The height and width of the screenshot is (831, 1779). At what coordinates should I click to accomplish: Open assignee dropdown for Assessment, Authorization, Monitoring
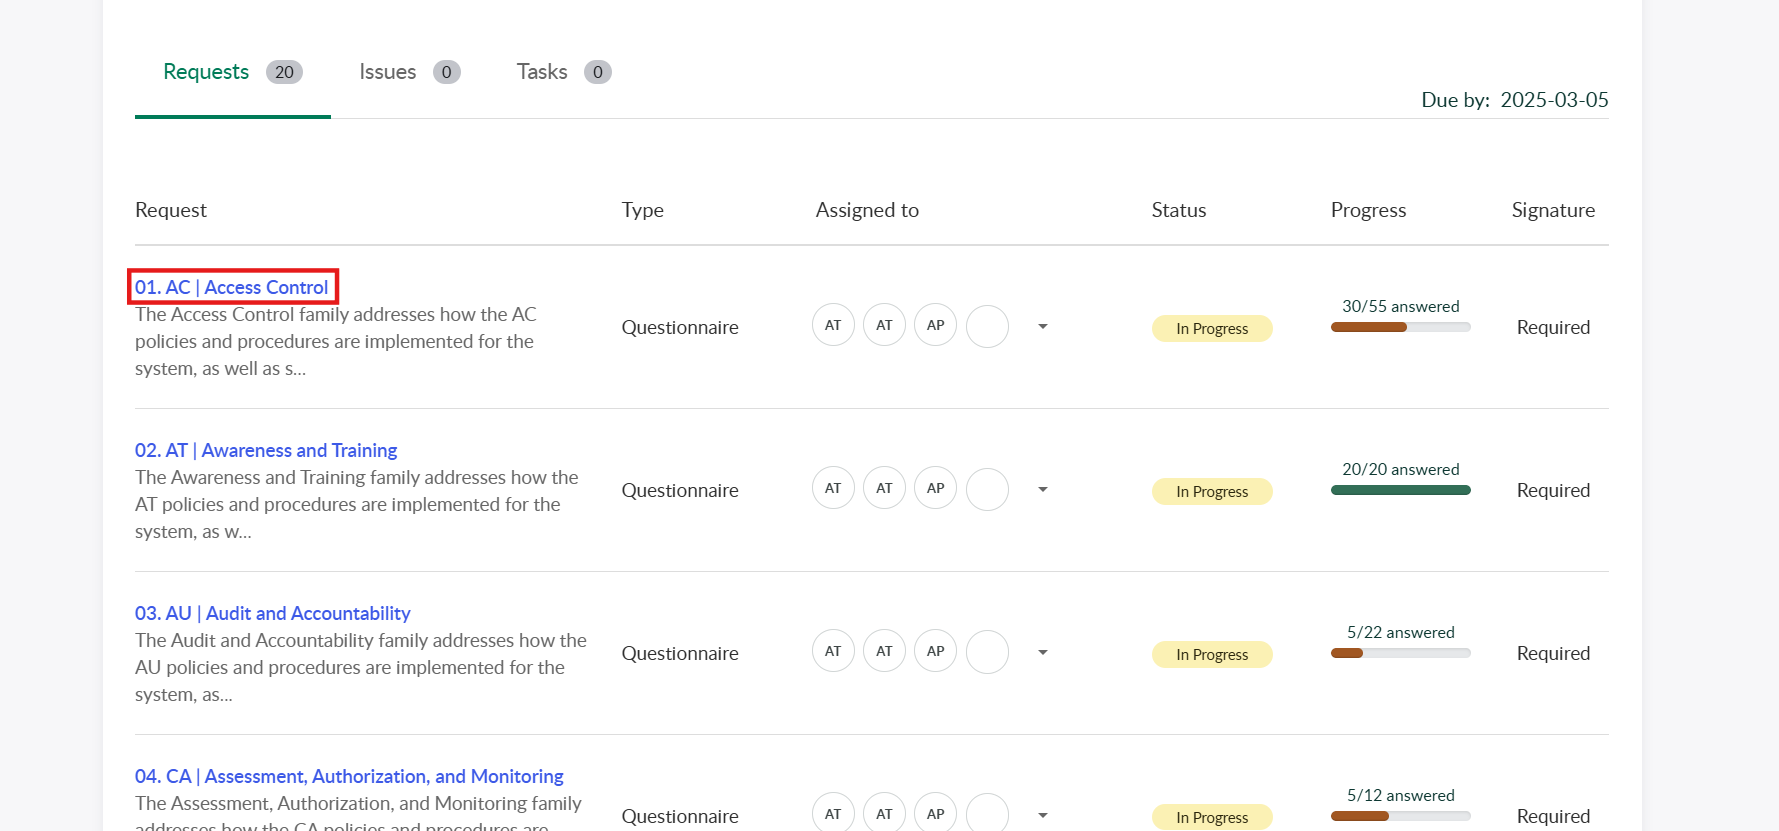coord(1043,816)
